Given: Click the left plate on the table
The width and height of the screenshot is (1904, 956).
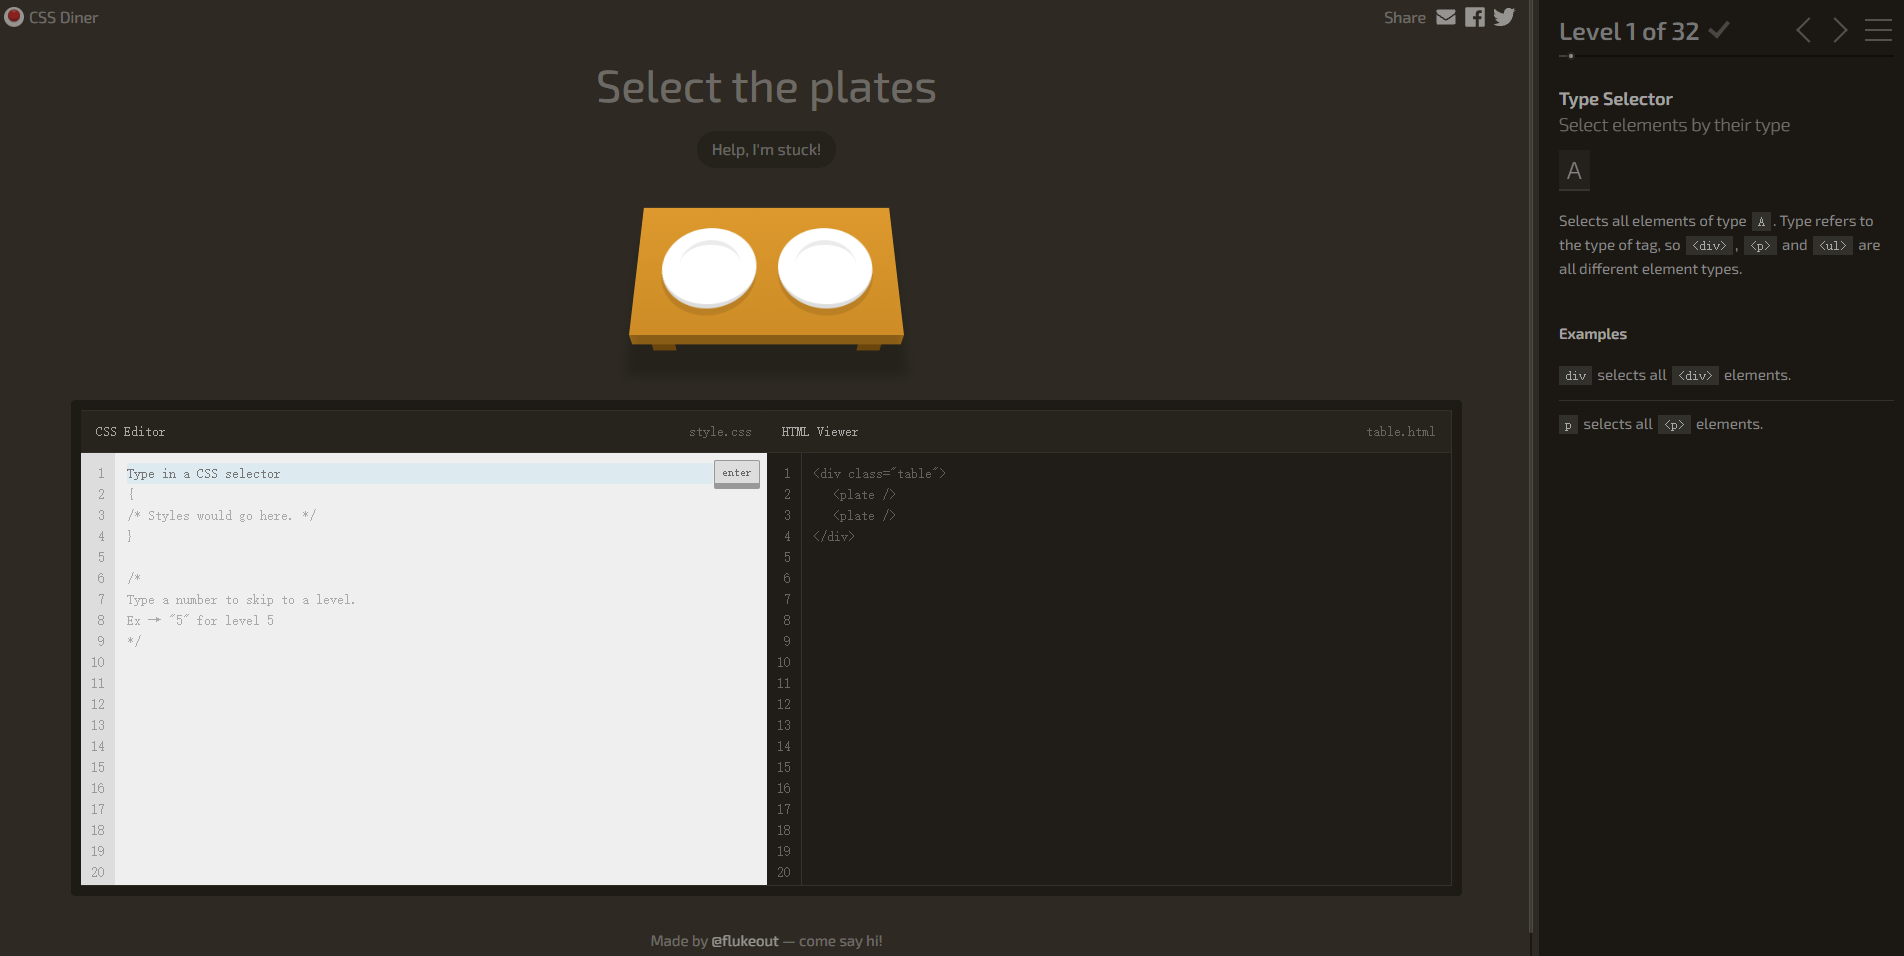Looking at the screenshot, I should (709, 268).
